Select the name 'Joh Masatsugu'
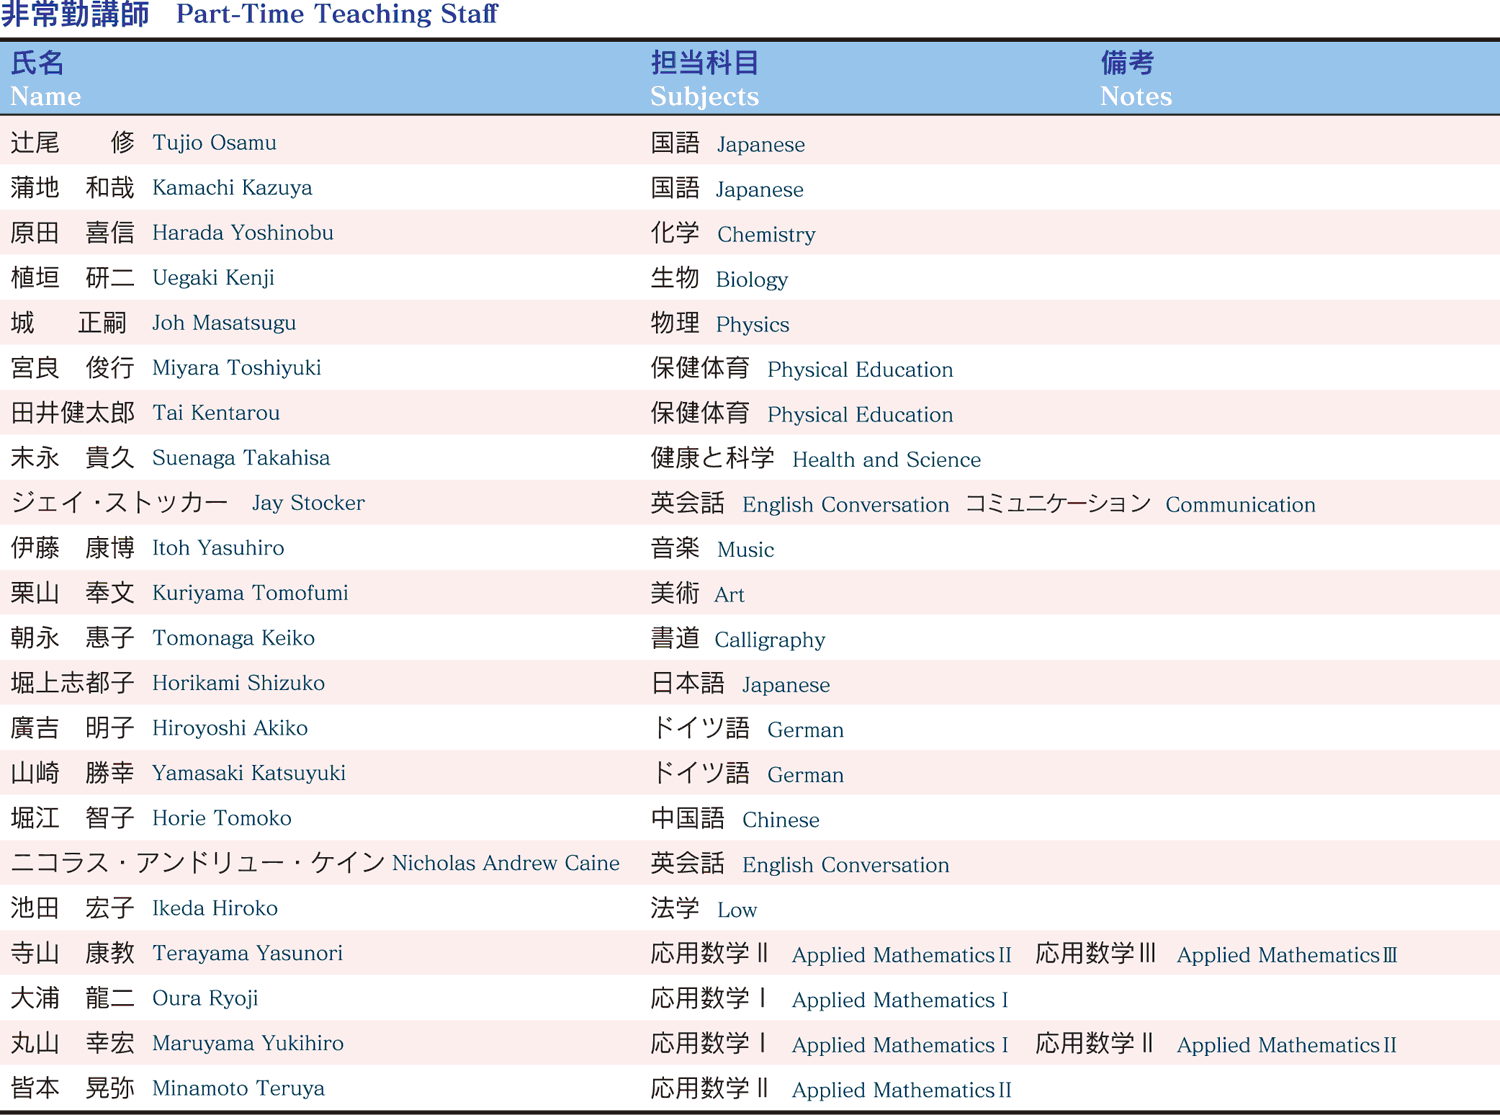Image resolution: width=1500 pixels, height=1115 pixels. tap(224, 322)
